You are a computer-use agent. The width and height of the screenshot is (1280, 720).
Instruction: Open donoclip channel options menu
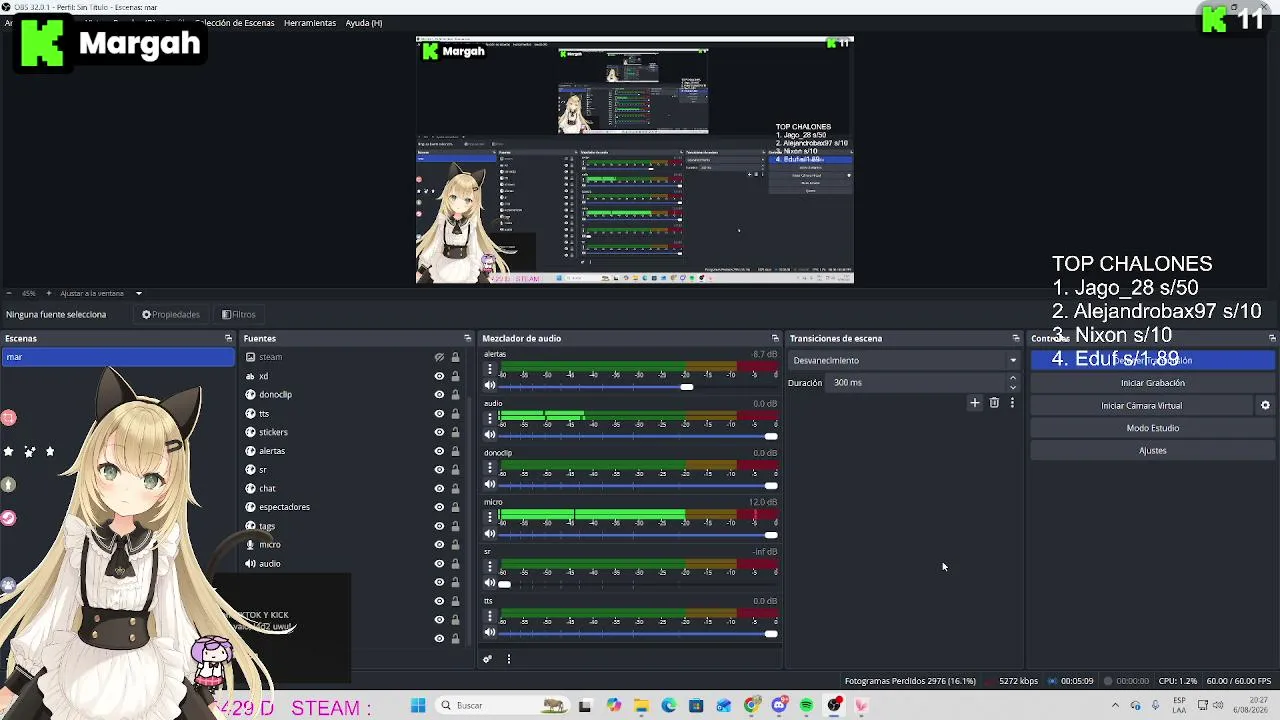pos(490,468)
